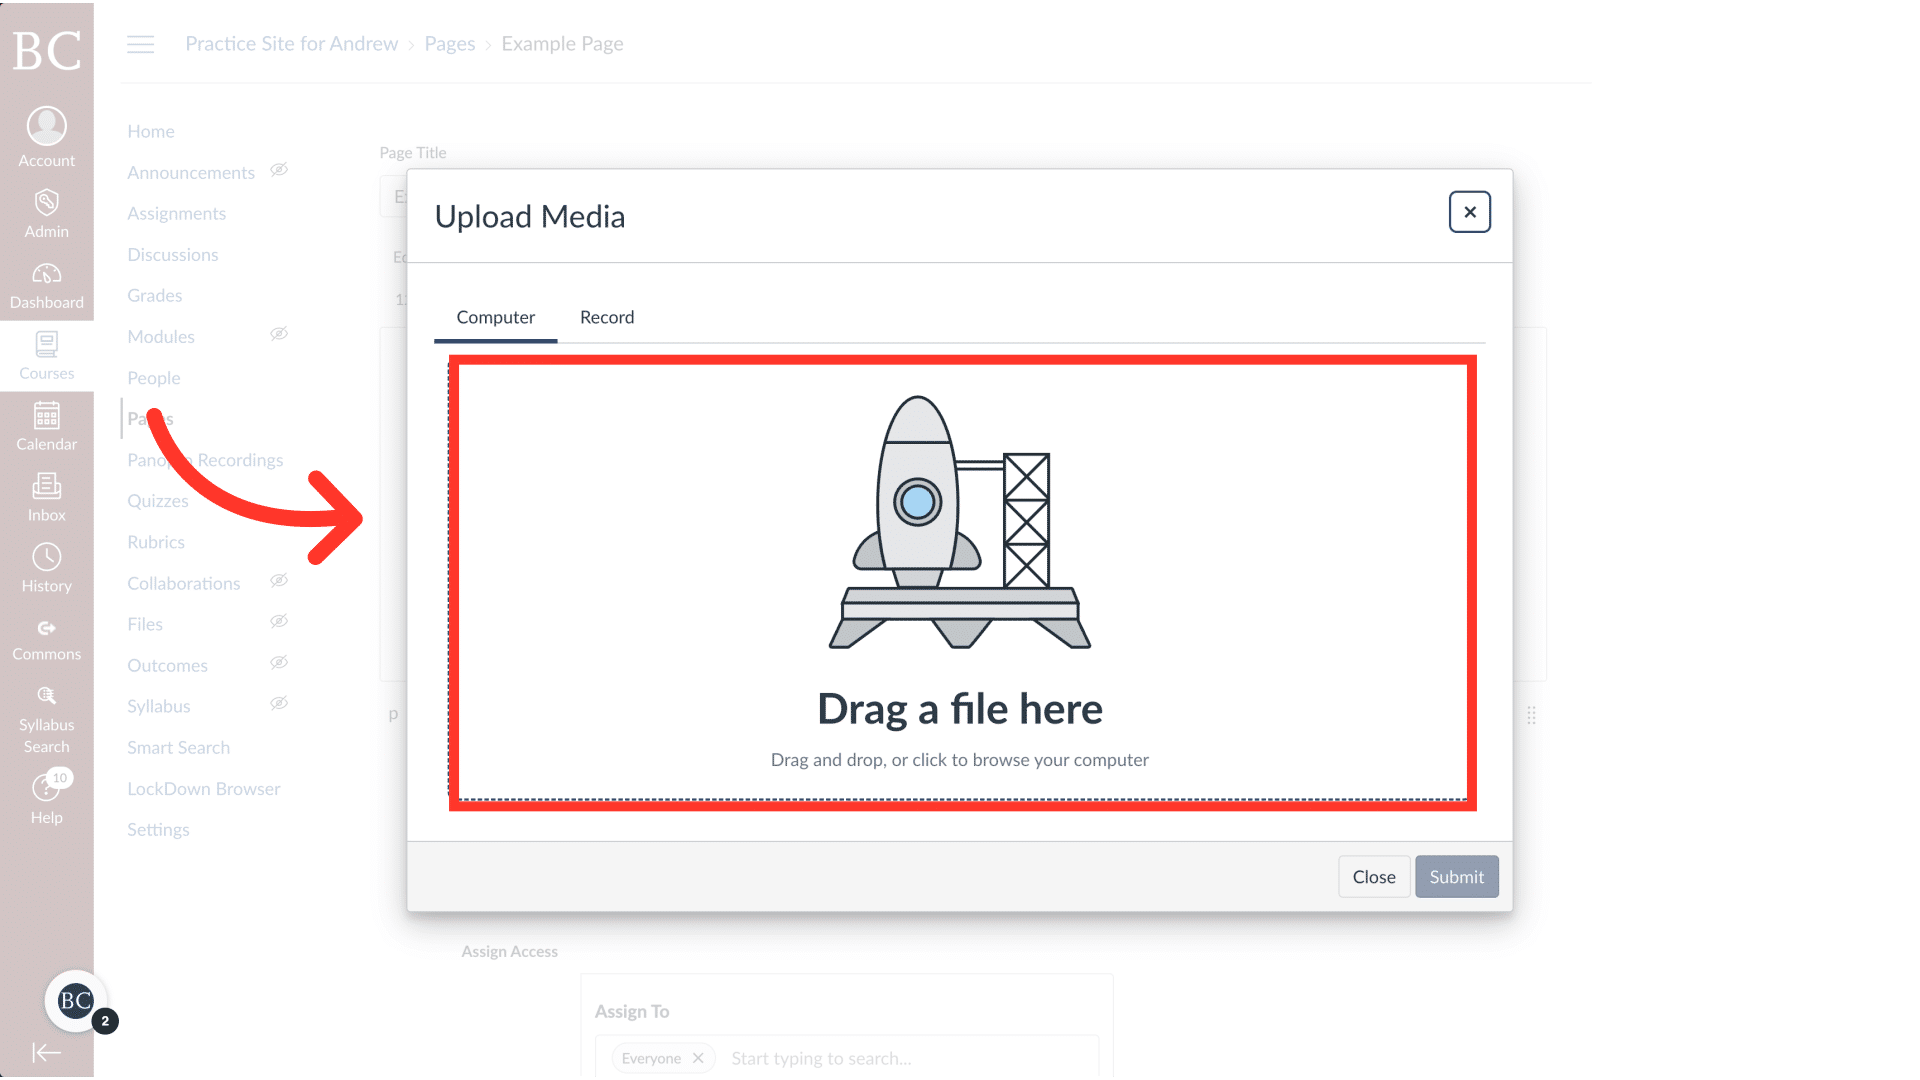Click the History clock icon

[46, 558]
